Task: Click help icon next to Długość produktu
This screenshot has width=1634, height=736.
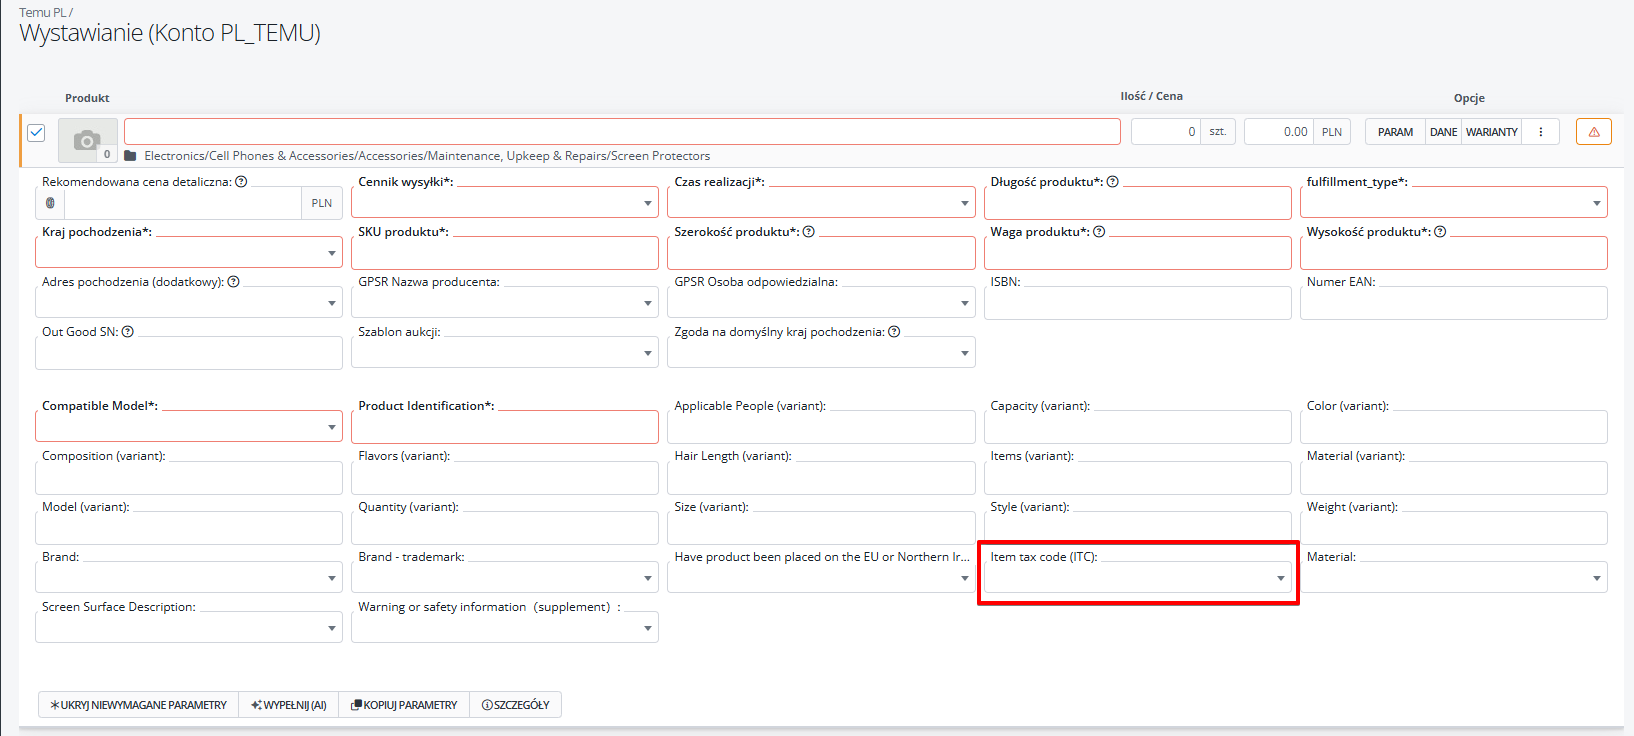Action: (x=1112, y=182)
